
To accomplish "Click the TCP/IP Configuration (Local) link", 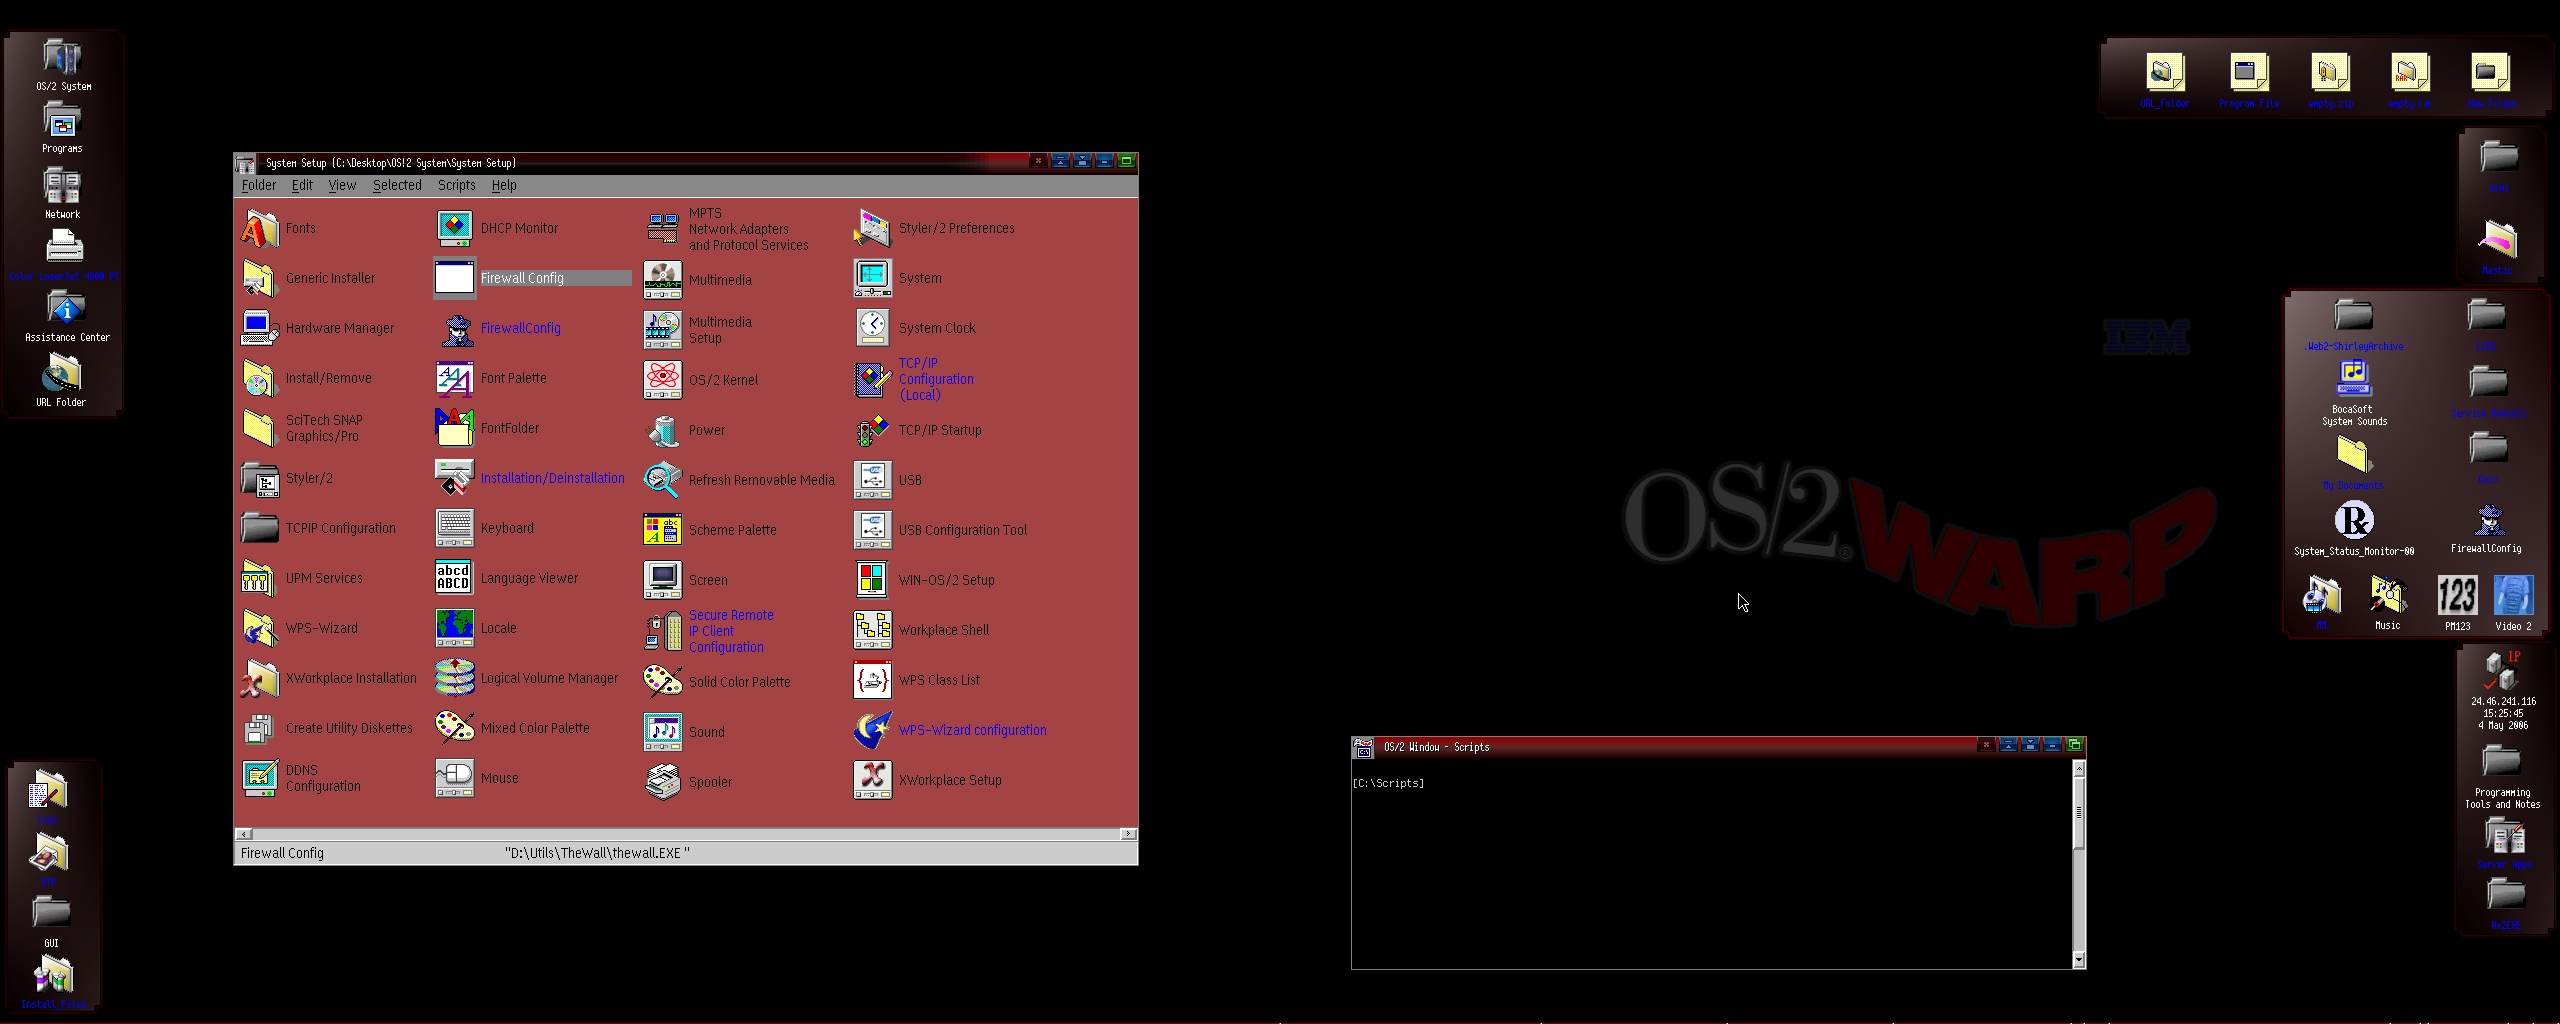I will click(x=935, y=379).
